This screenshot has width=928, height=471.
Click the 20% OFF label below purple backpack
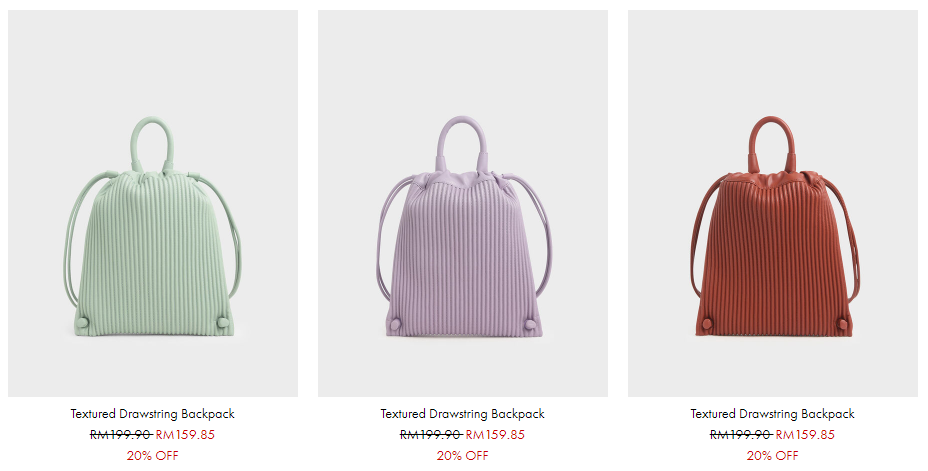tap(463, 456)
